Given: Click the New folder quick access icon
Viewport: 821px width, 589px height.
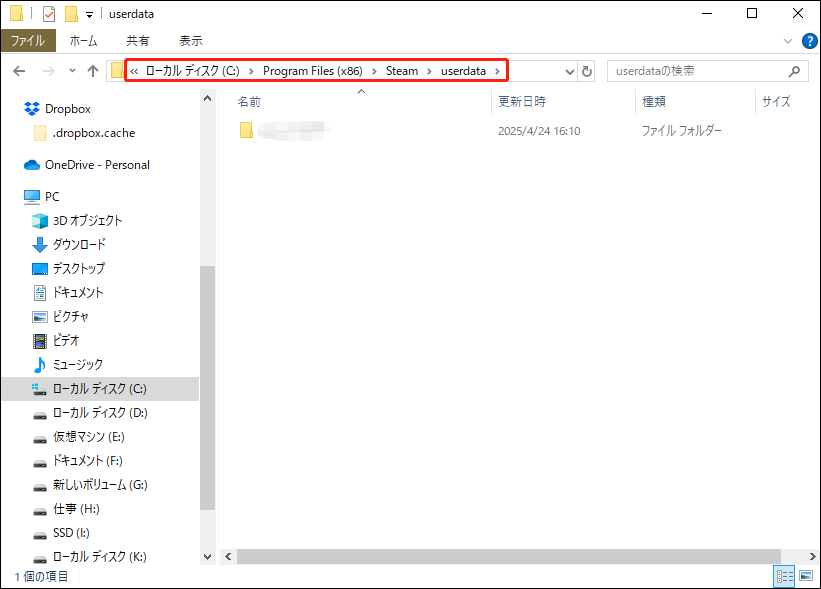Looking at the screenshot, I should click(71, 14).
